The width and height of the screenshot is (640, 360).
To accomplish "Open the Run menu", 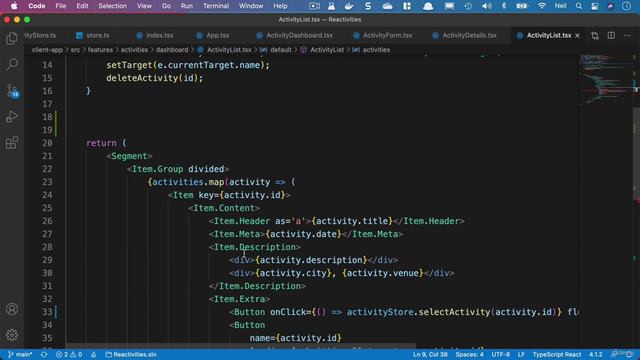I will (x=187, y=6).
